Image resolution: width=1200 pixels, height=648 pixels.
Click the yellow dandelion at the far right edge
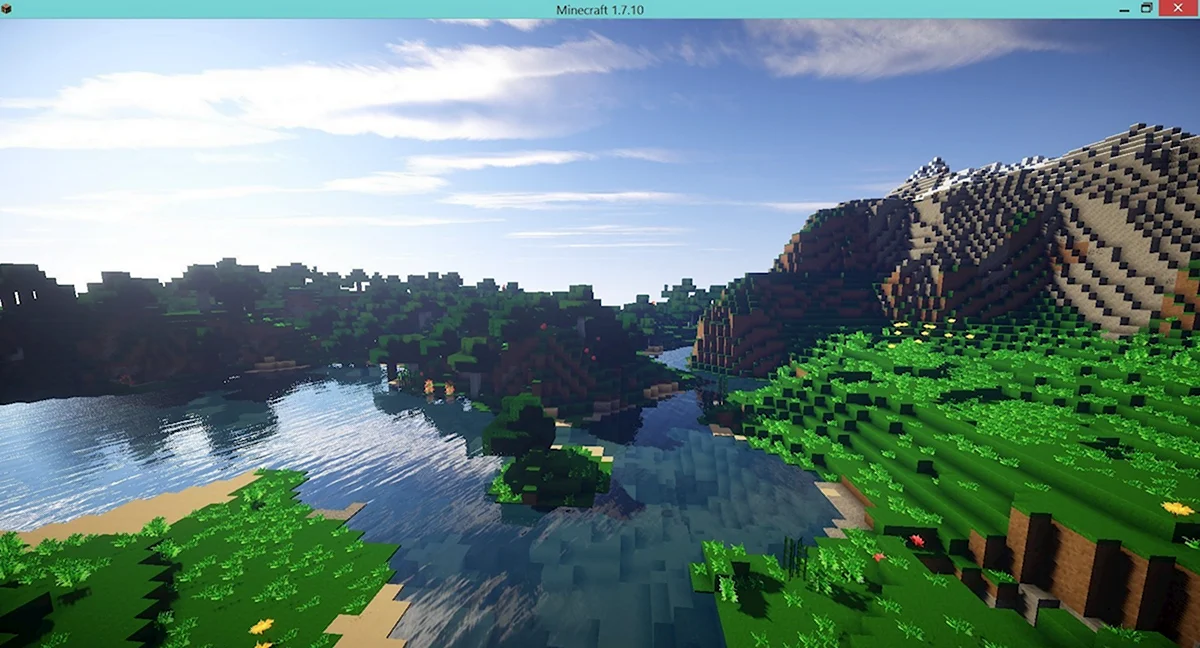(x=1177, y=508)
